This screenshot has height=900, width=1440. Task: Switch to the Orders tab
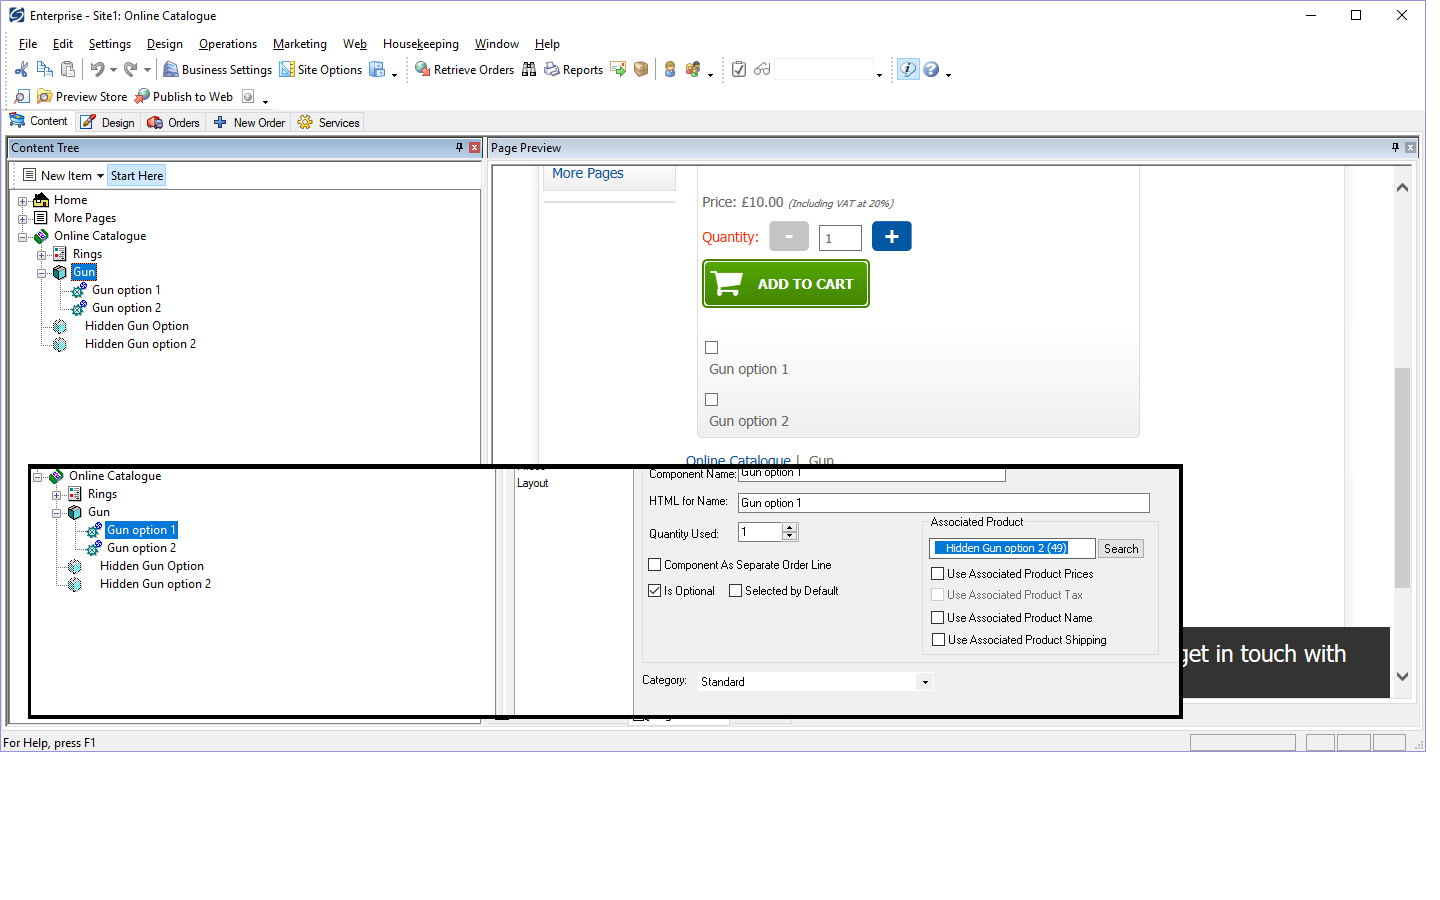tap(174, 123)
